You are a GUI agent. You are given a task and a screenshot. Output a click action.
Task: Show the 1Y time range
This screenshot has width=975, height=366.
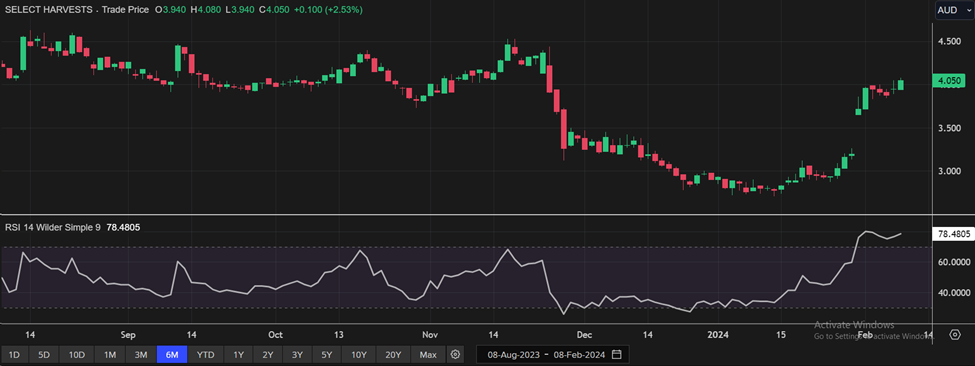238,355
